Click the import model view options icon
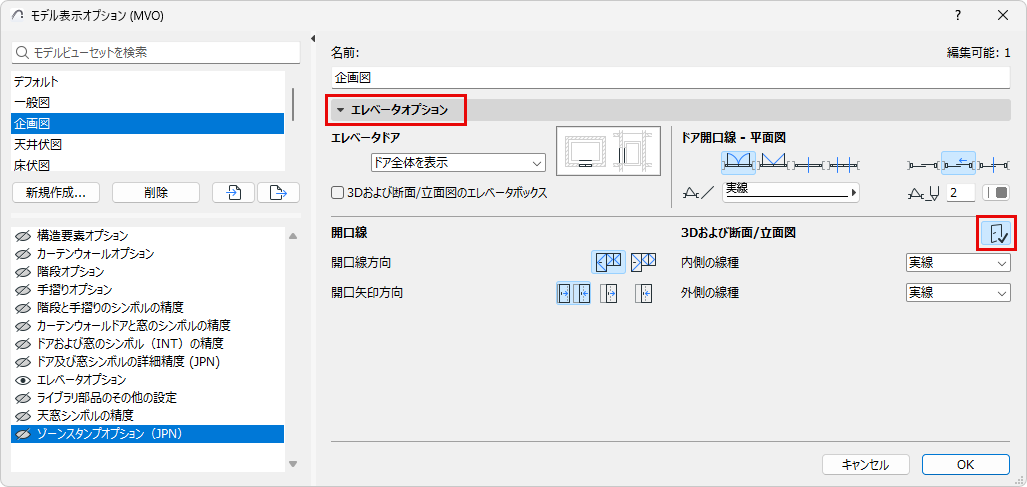 point(233,192)
